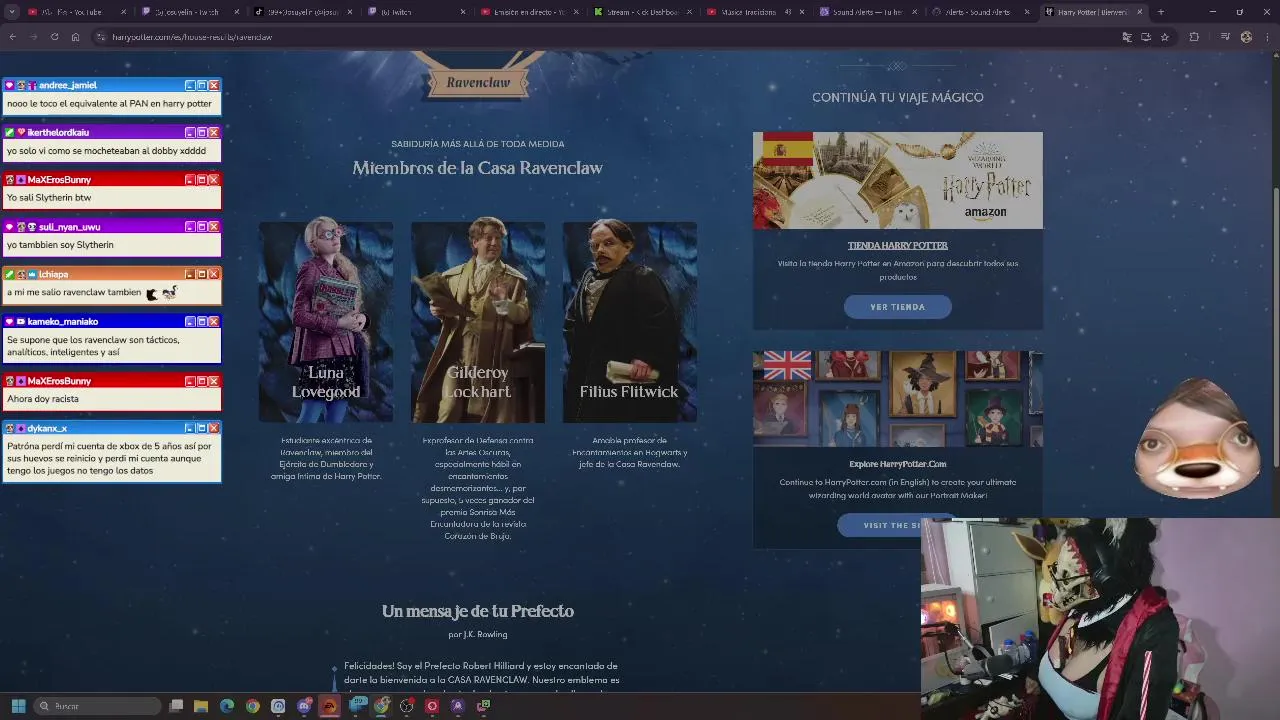Image resolution: width=1280 pixels, height=720 pixels.
Task: Select the Luna Lovegood character card
Action: pyautogui.click(x=326, y=322)
